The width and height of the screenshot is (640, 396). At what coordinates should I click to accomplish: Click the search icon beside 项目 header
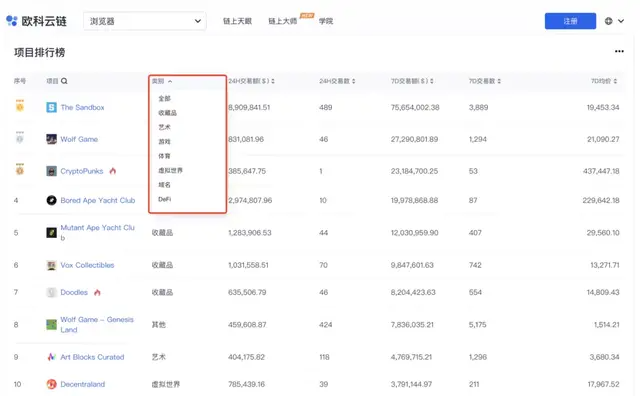click(x=64, y=81)
